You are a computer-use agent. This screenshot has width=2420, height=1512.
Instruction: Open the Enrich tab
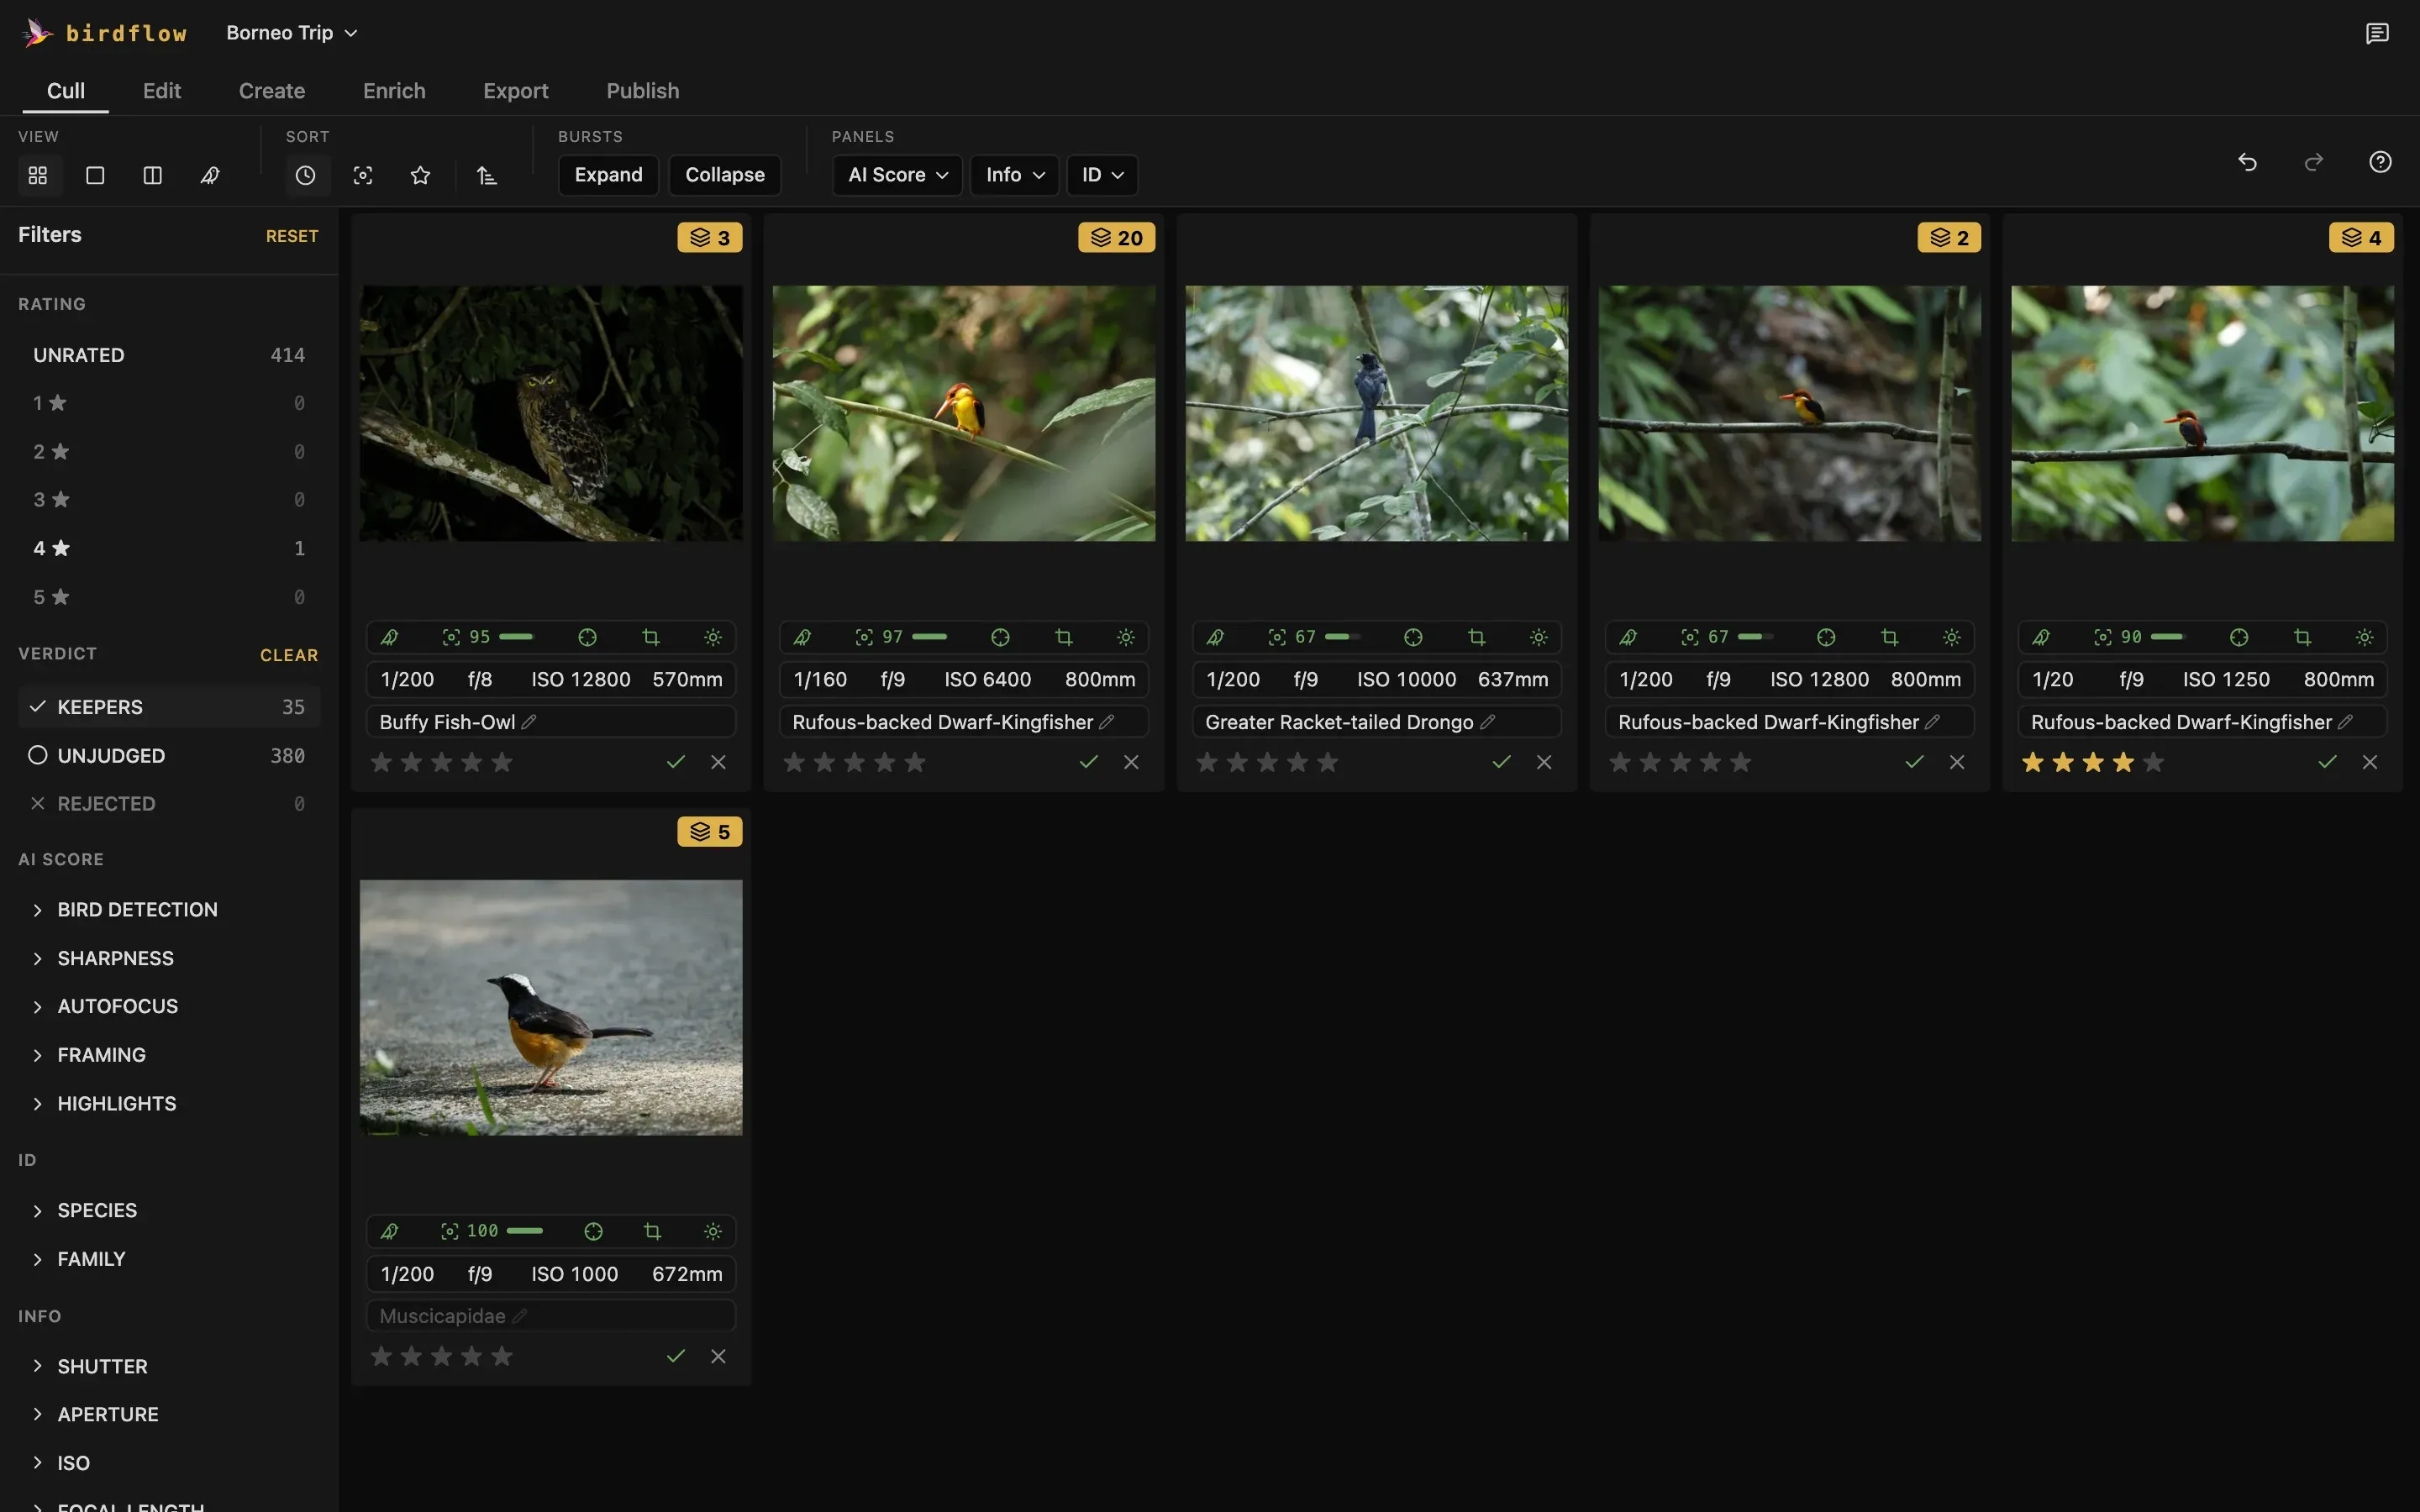click(394, 91)
